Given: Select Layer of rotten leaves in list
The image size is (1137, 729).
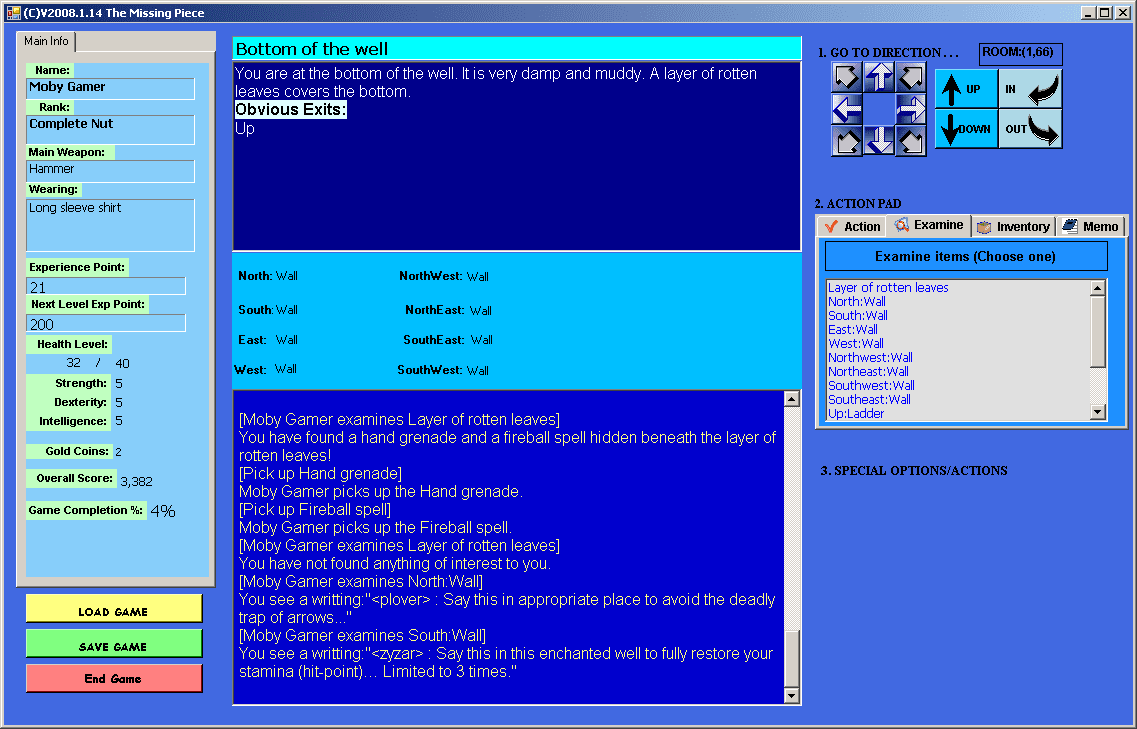Looking at the screenshot, I should 888,288.
